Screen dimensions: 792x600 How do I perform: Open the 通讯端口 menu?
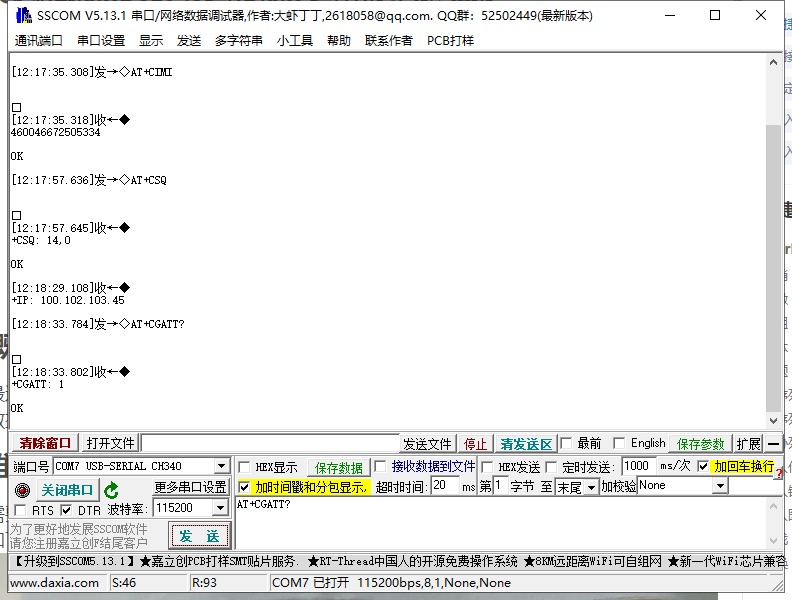click(x=38, y=40)
